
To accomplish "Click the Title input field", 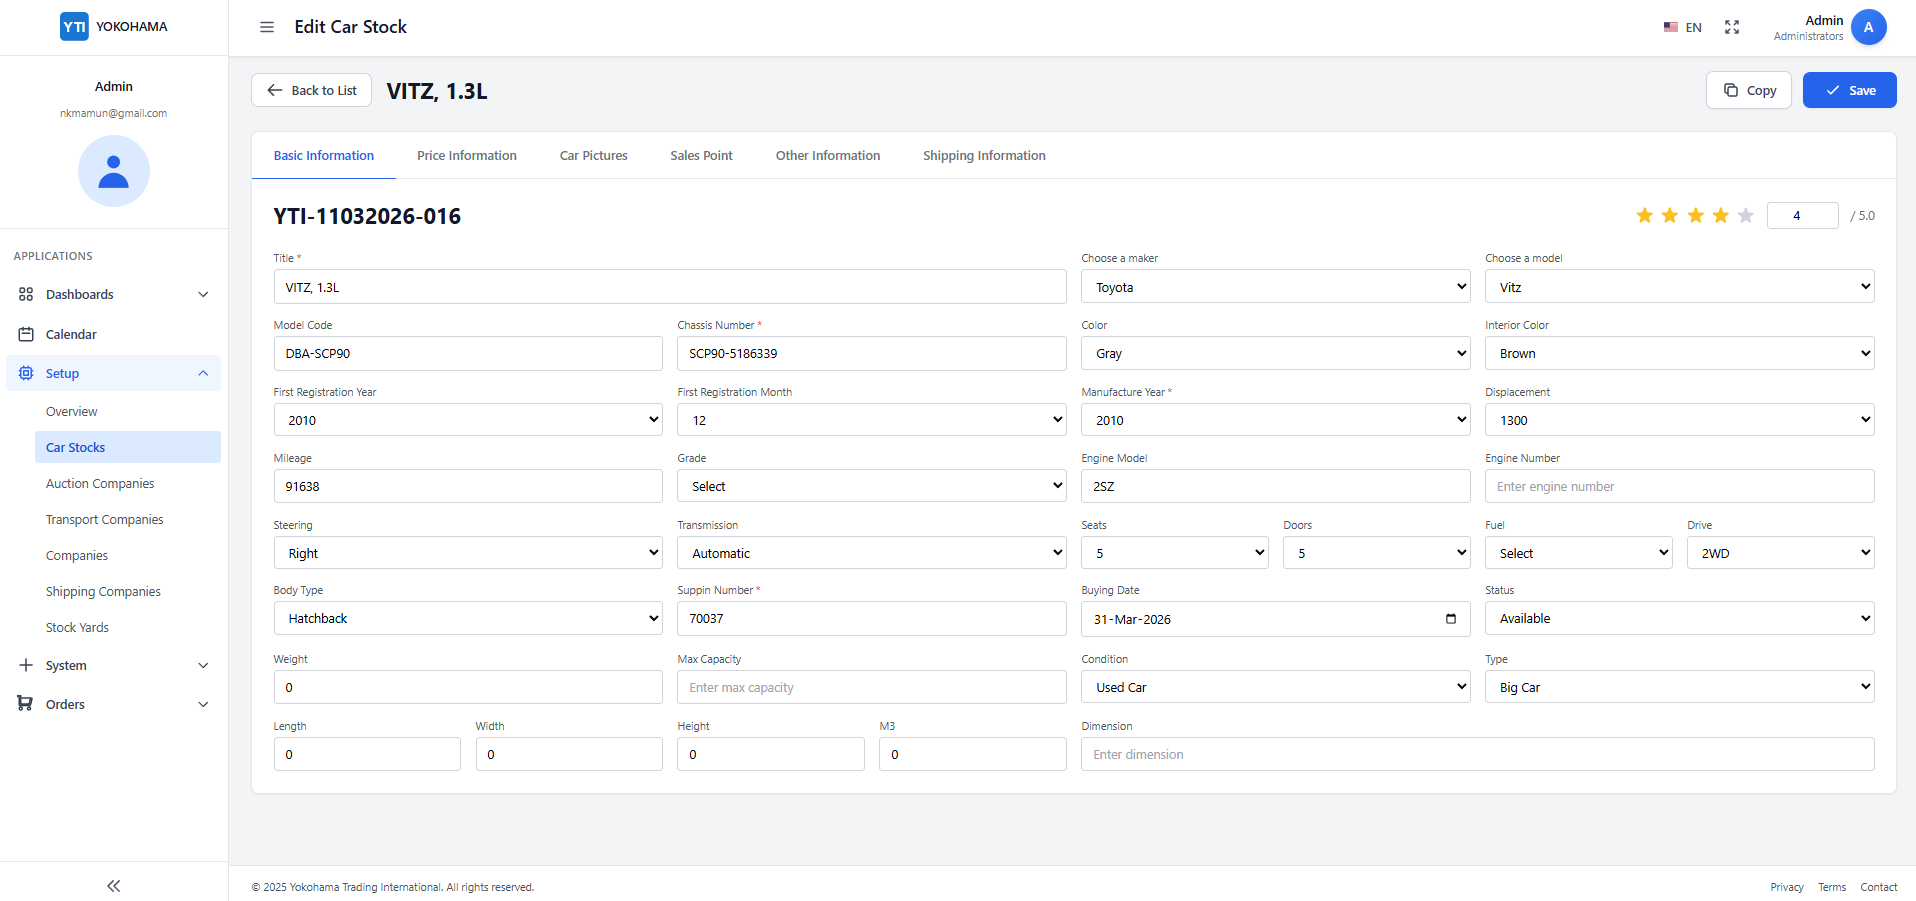I will click(670, 287).
